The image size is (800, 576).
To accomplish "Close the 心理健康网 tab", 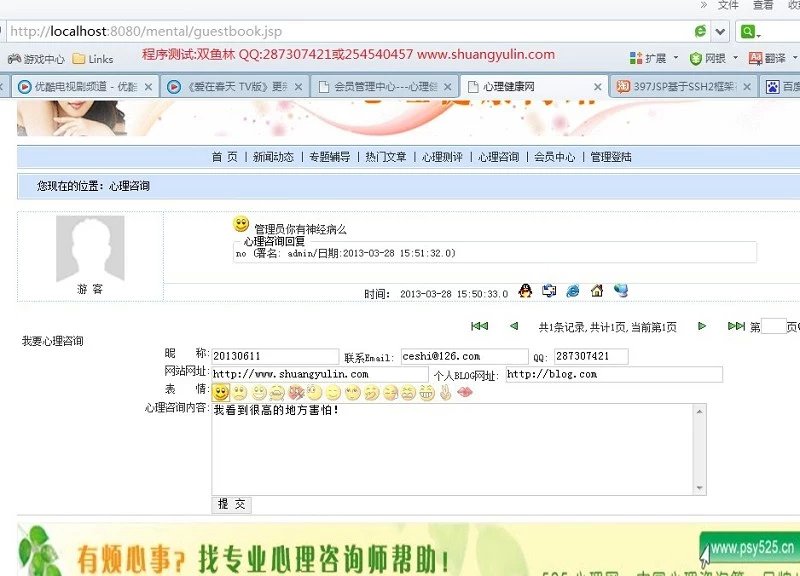I will click(597, 87).
